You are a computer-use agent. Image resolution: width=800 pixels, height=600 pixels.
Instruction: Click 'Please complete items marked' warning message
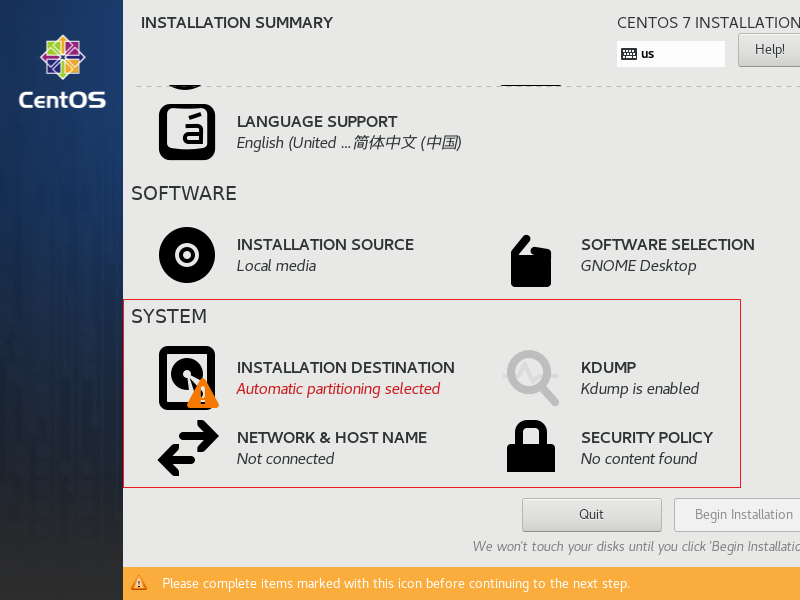pyautogui.click(x=396, y=583)
